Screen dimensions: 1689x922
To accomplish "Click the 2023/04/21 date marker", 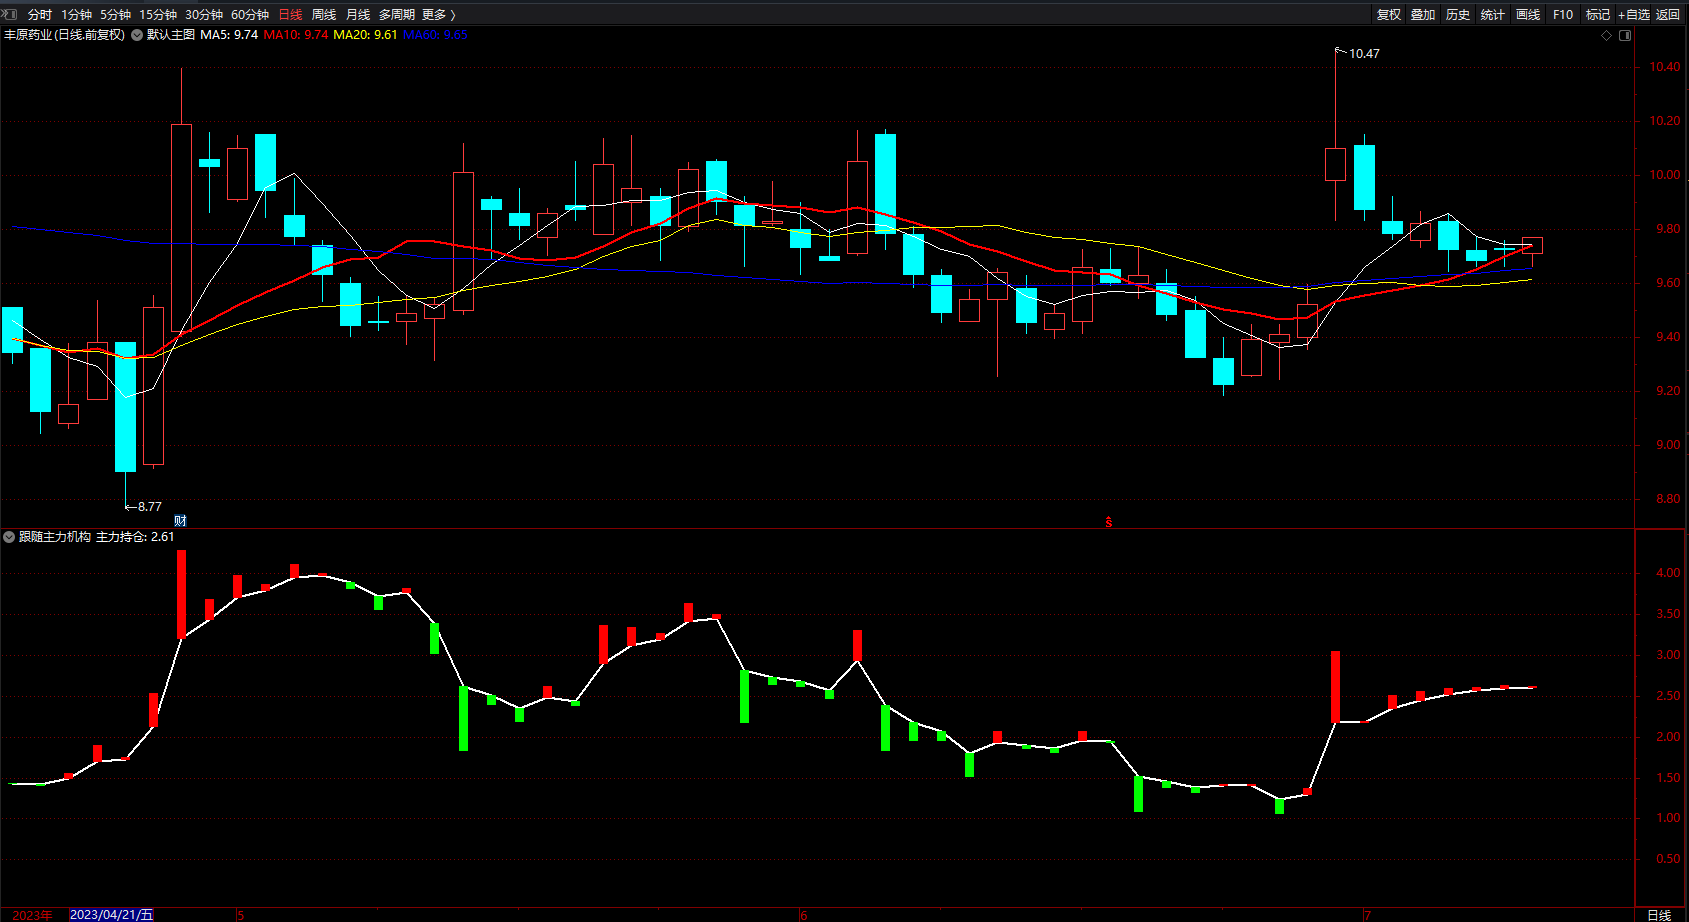I will 111,914.
